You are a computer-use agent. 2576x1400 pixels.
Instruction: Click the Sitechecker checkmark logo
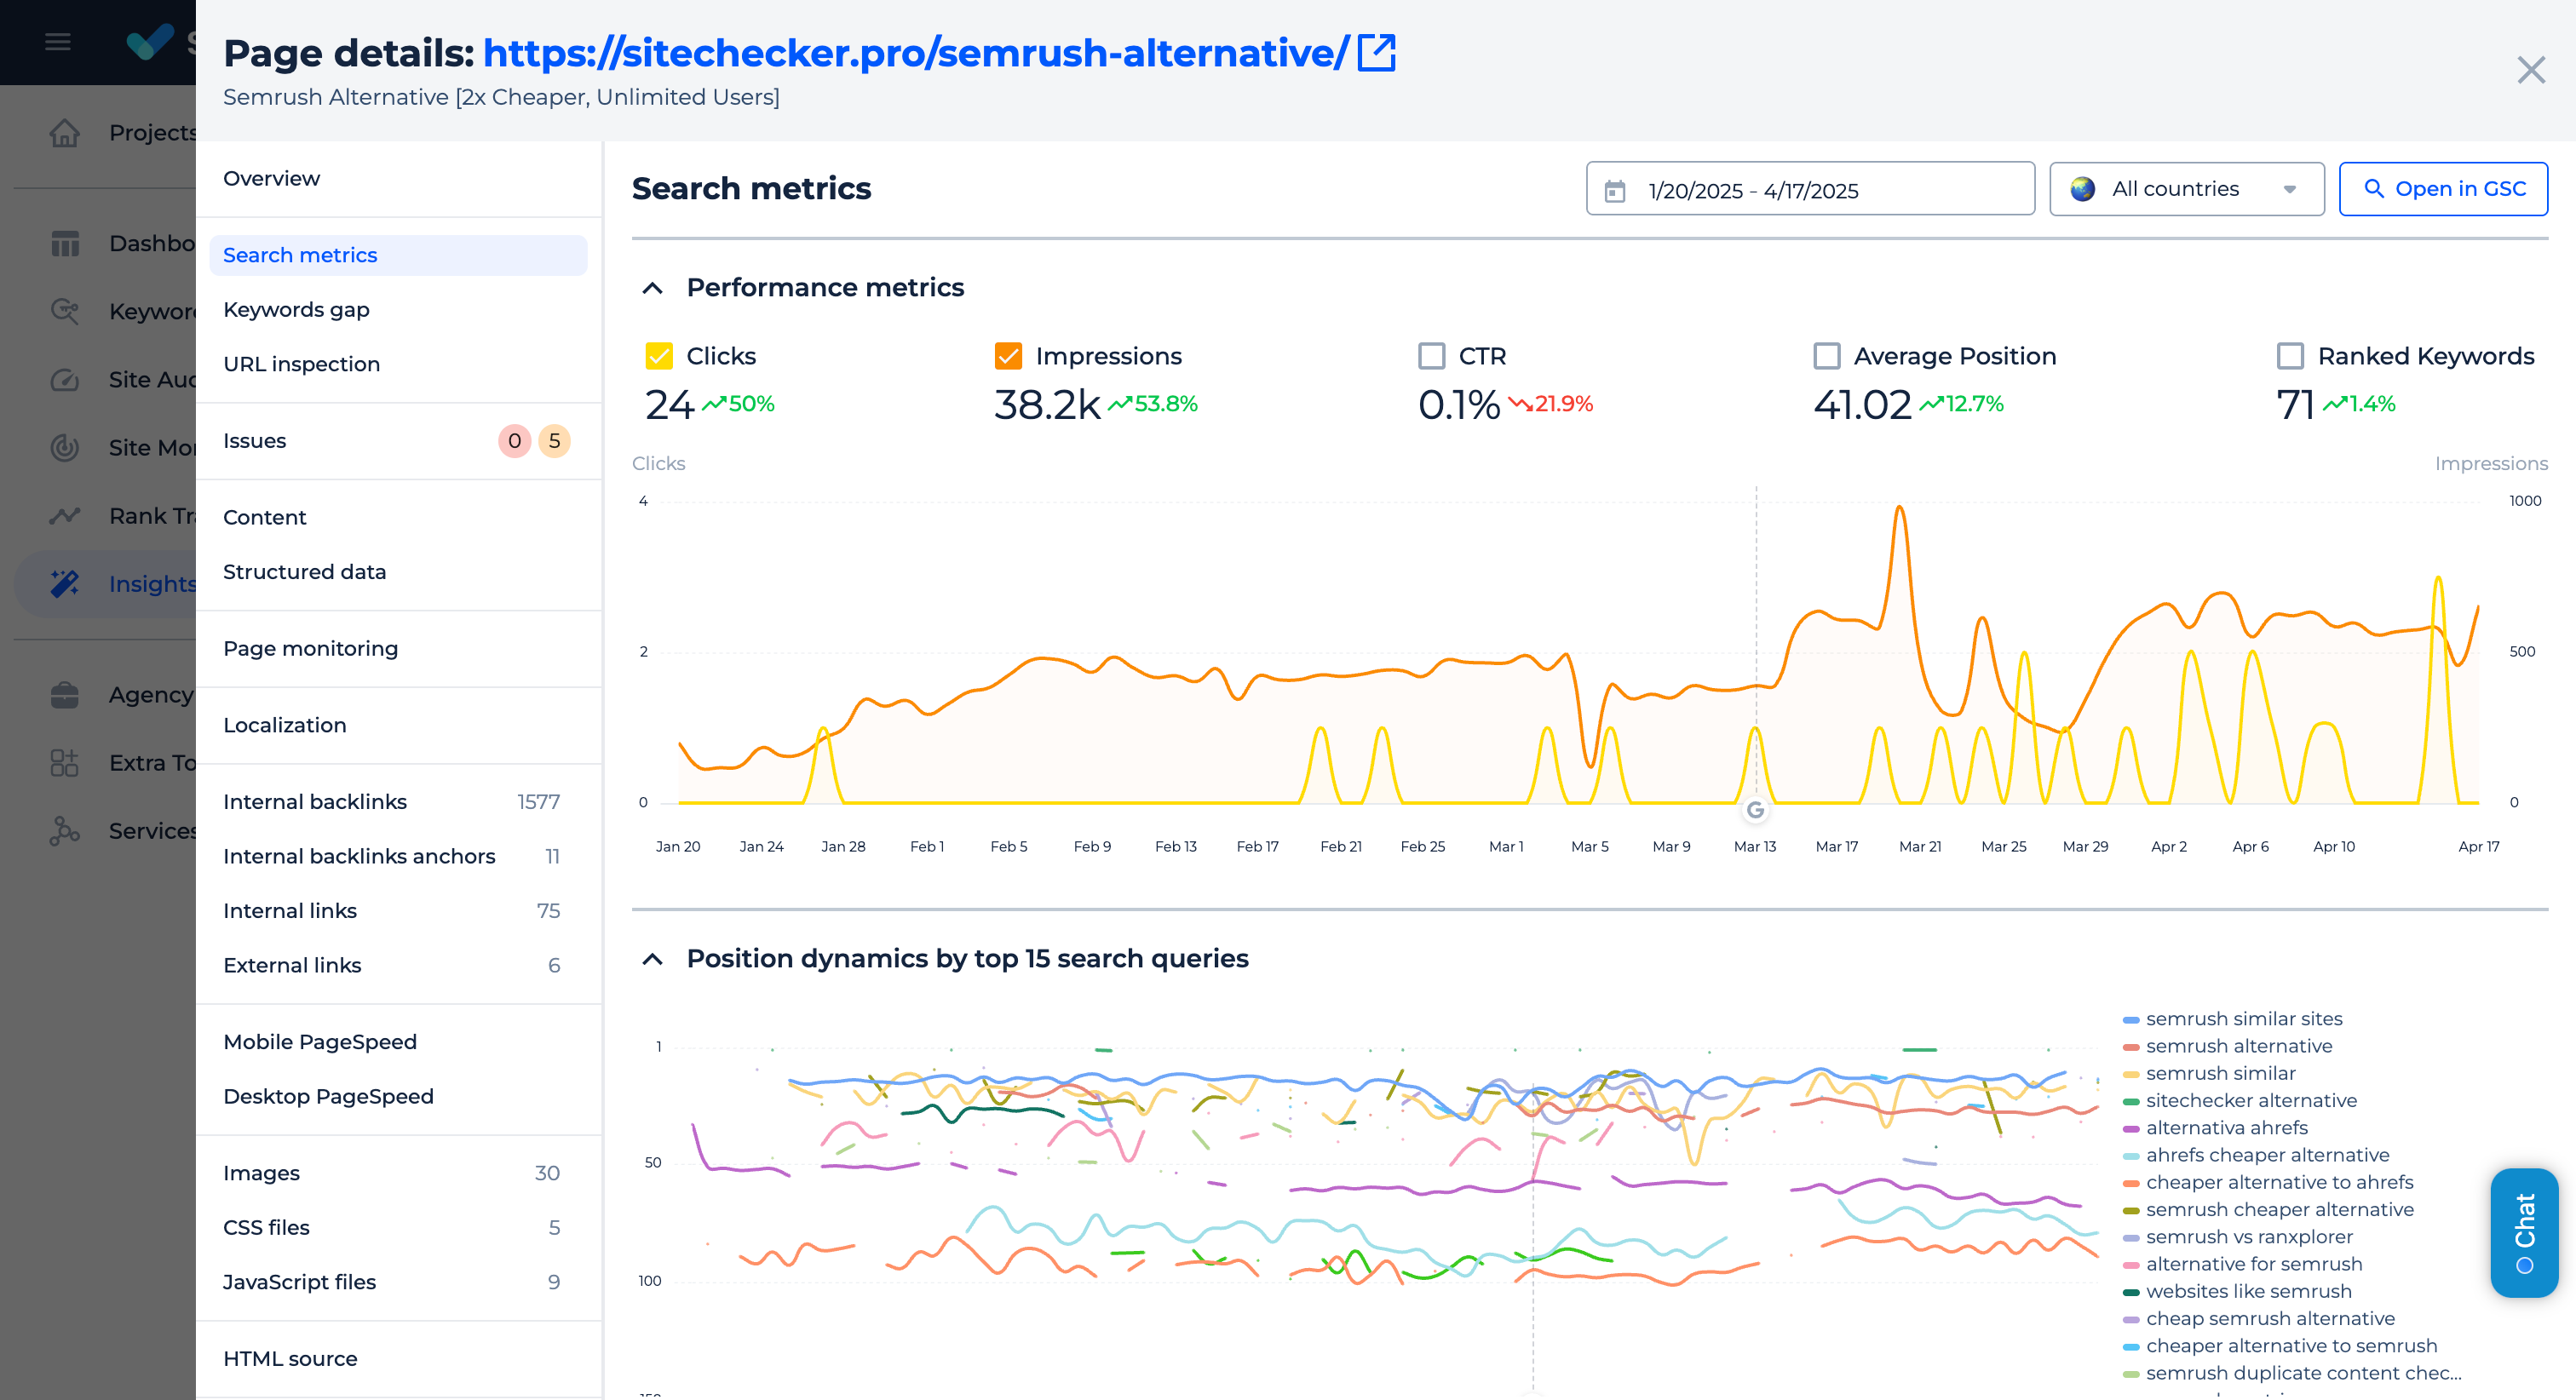pyautogui.click(x=150, y=41)
